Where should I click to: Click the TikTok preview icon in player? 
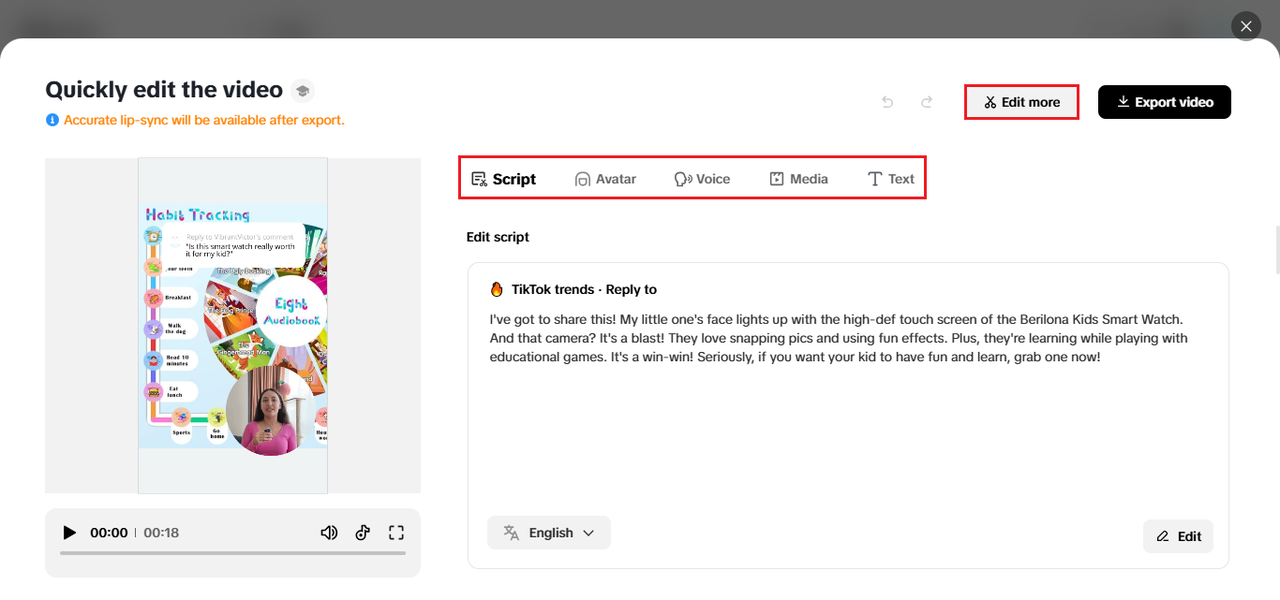click(x=363, y=533)
